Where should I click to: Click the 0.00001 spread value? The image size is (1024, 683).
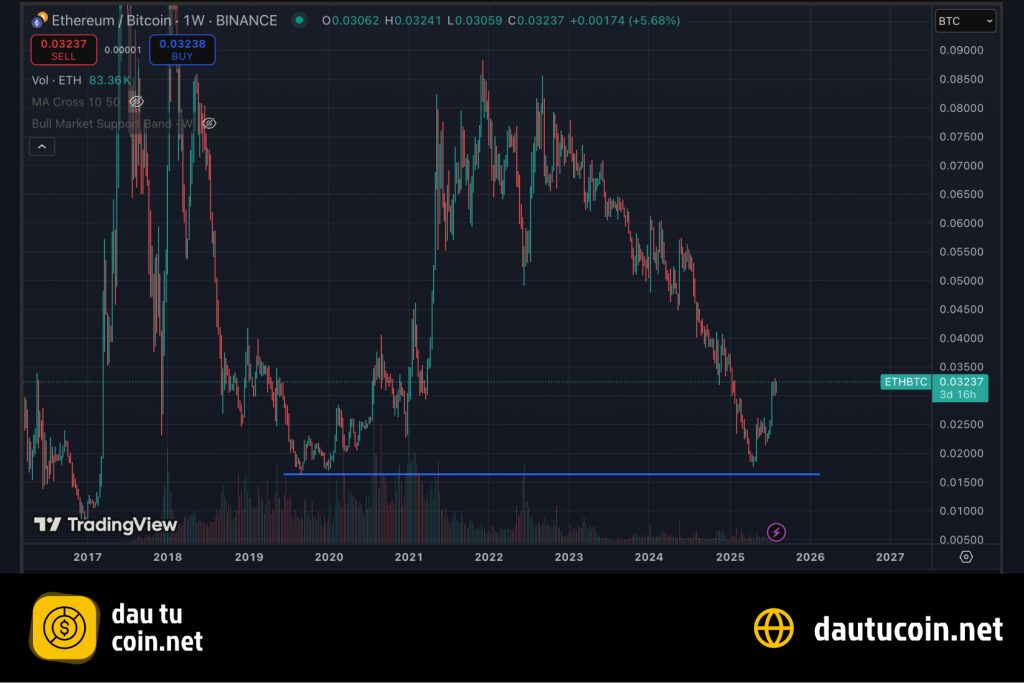pyautogui.click(x=123, y=50)
